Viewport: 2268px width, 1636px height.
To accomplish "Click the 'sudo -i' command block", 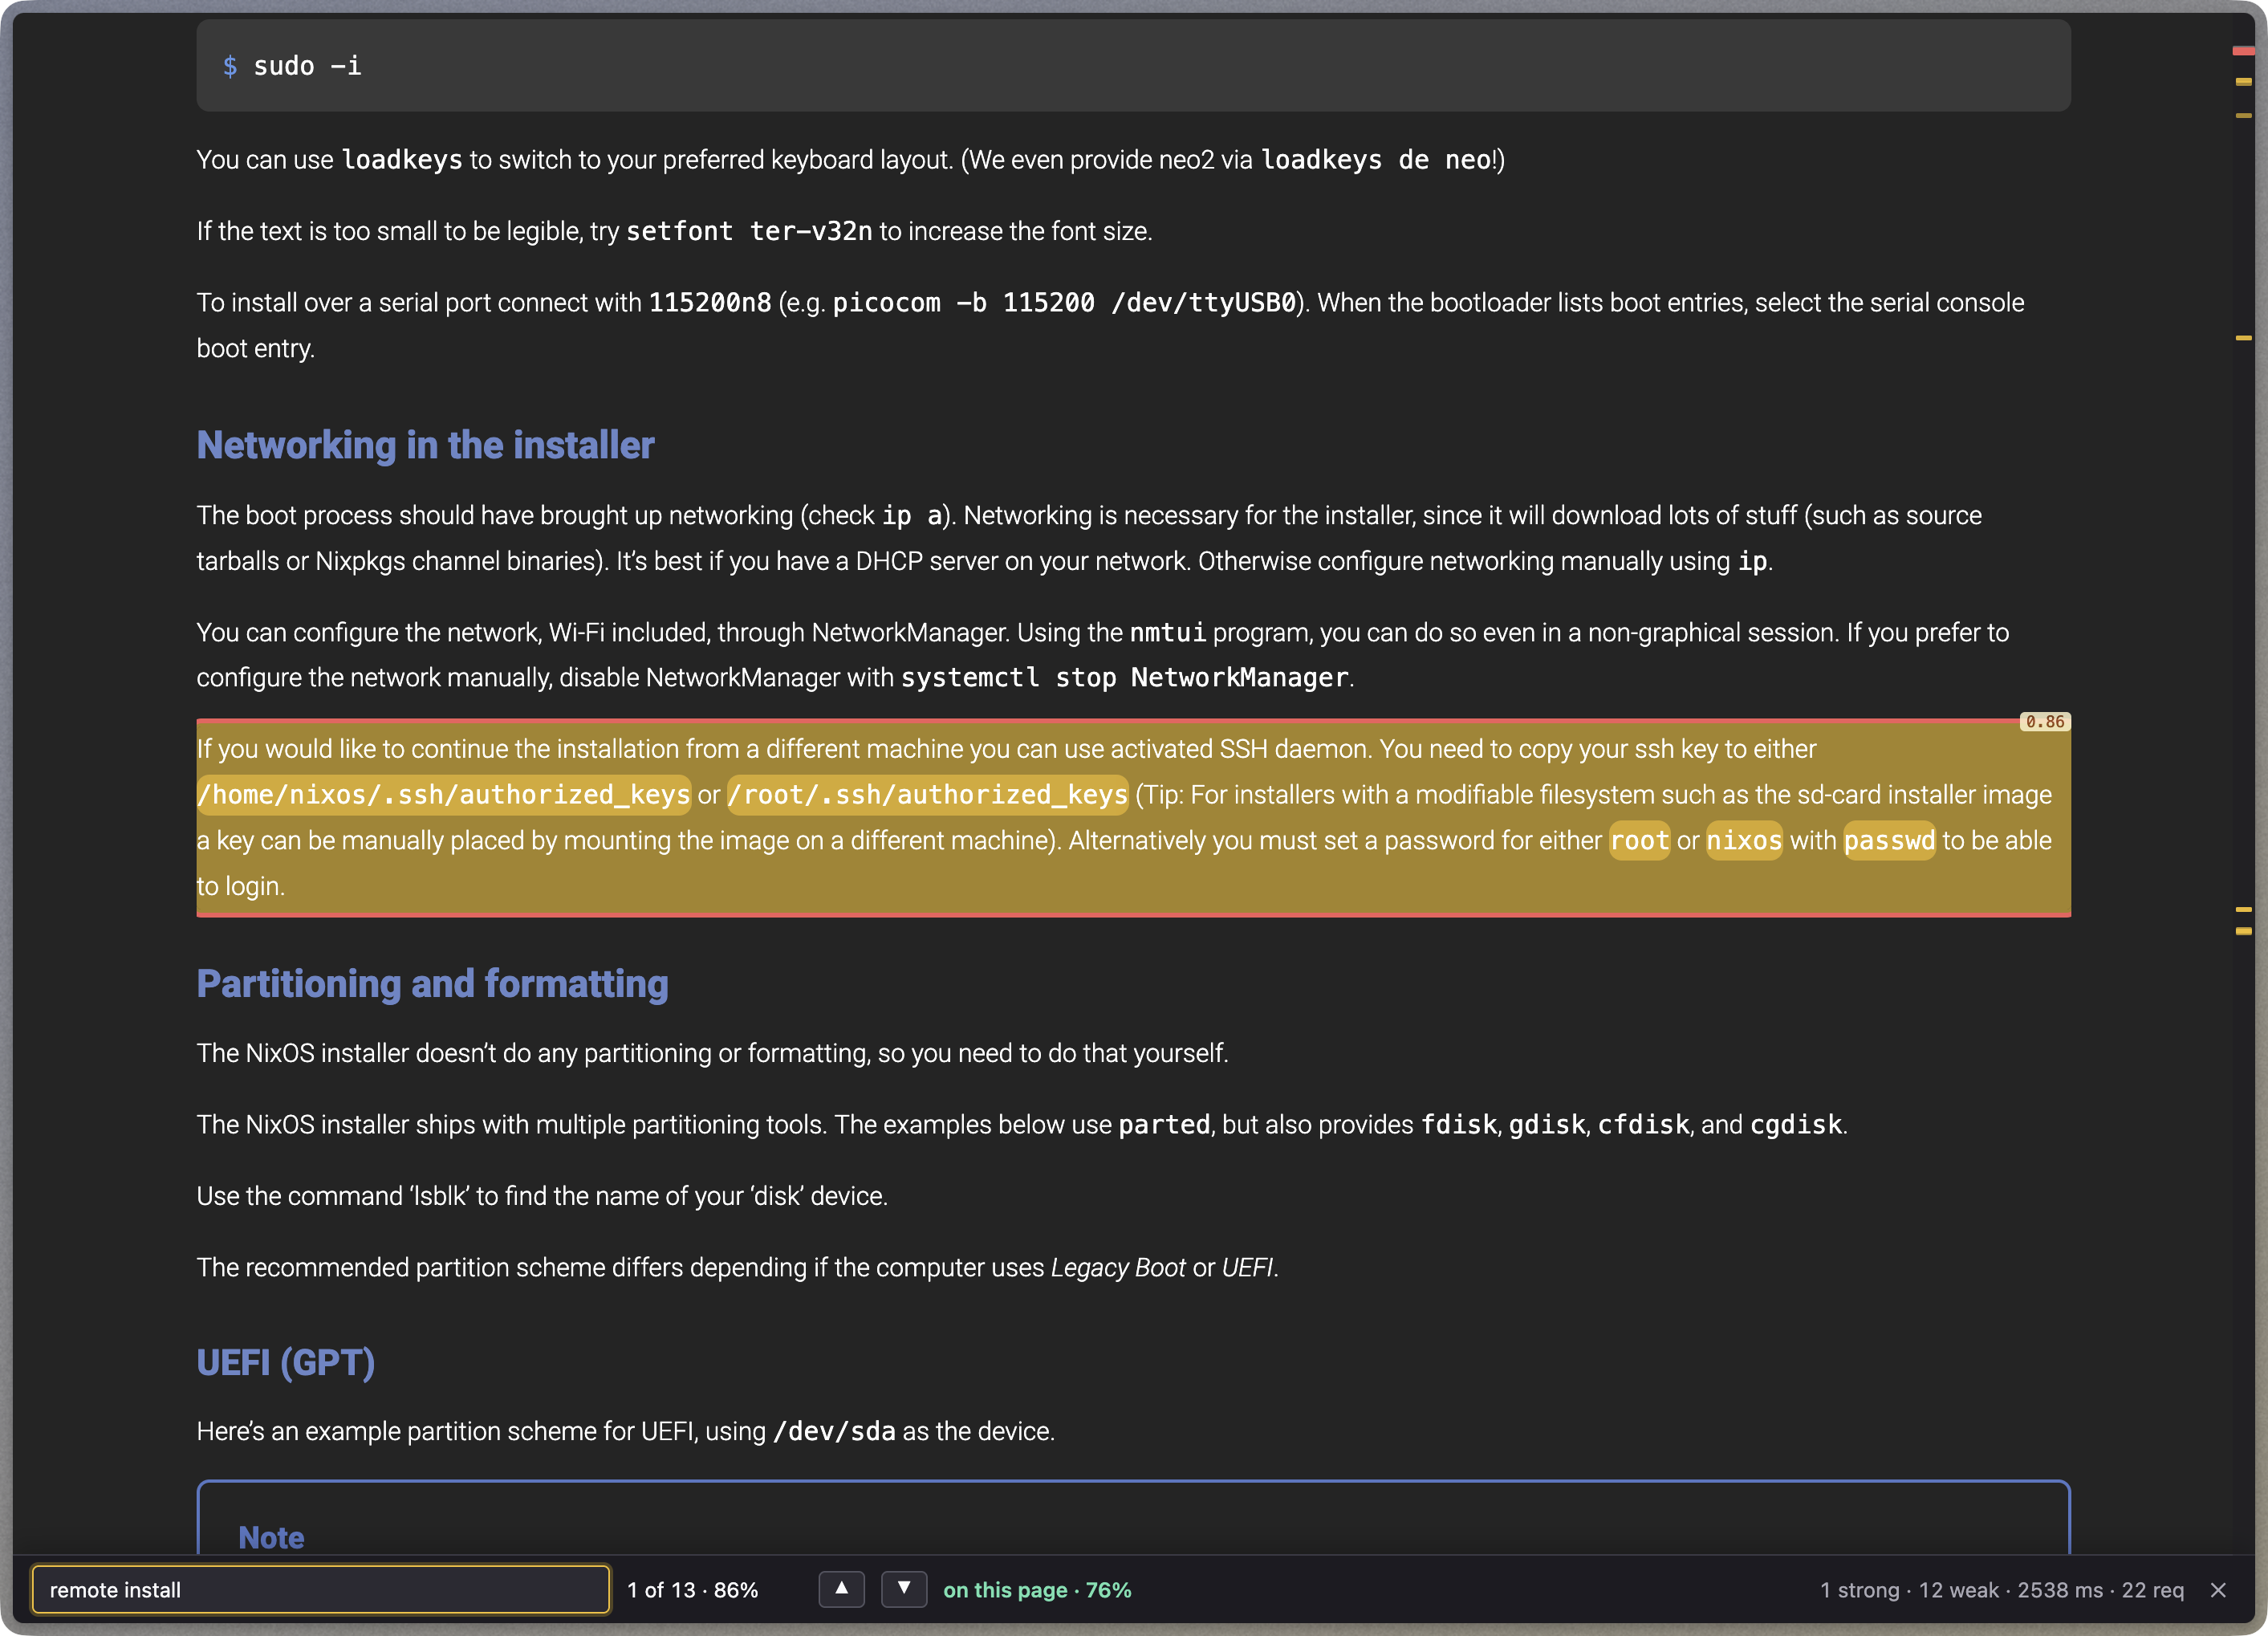I will (1133, 66).
